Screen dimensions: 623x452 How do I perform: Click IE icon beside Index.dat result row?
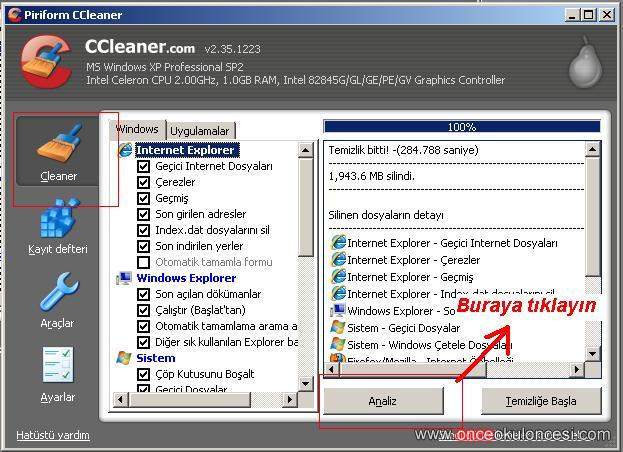coord(338,294)
